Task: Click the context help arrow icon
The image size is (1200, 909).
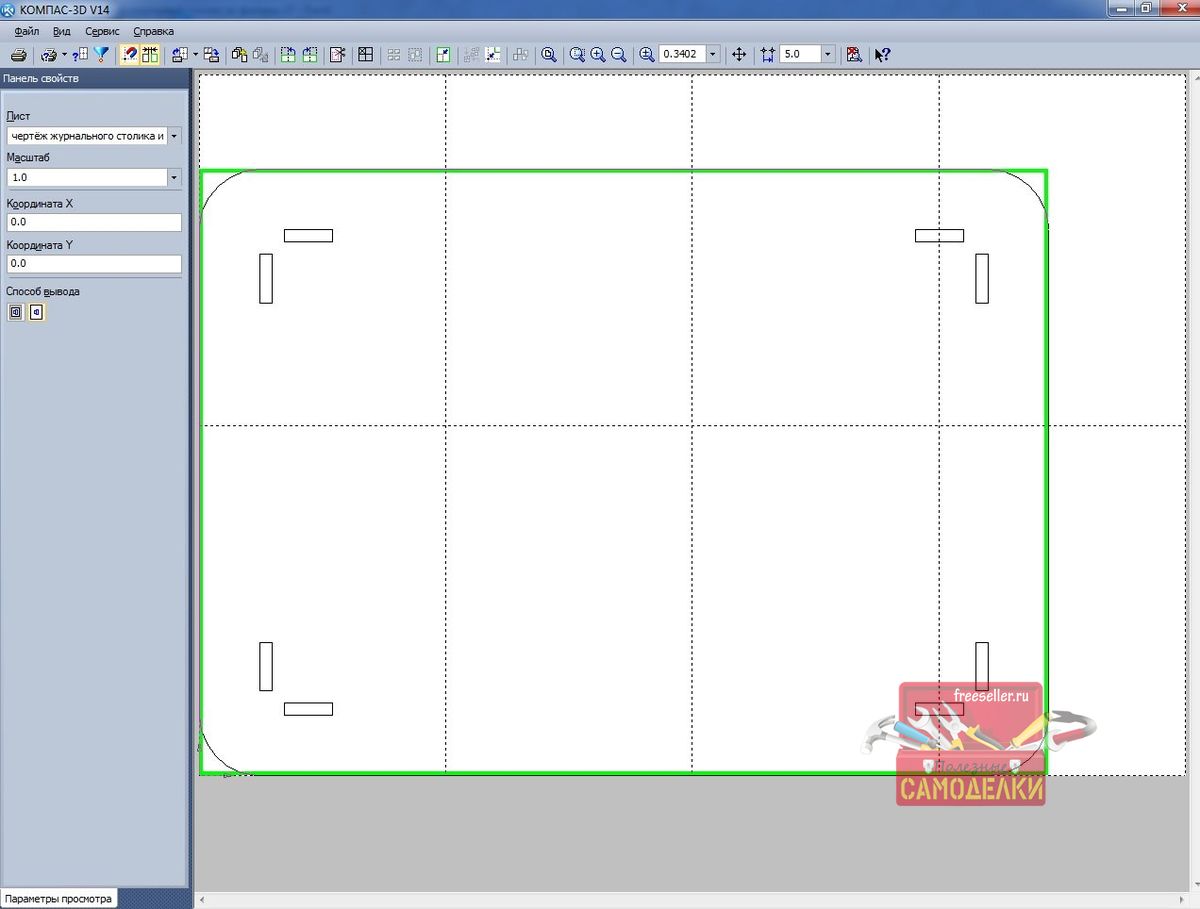Action: click(882, 55)
